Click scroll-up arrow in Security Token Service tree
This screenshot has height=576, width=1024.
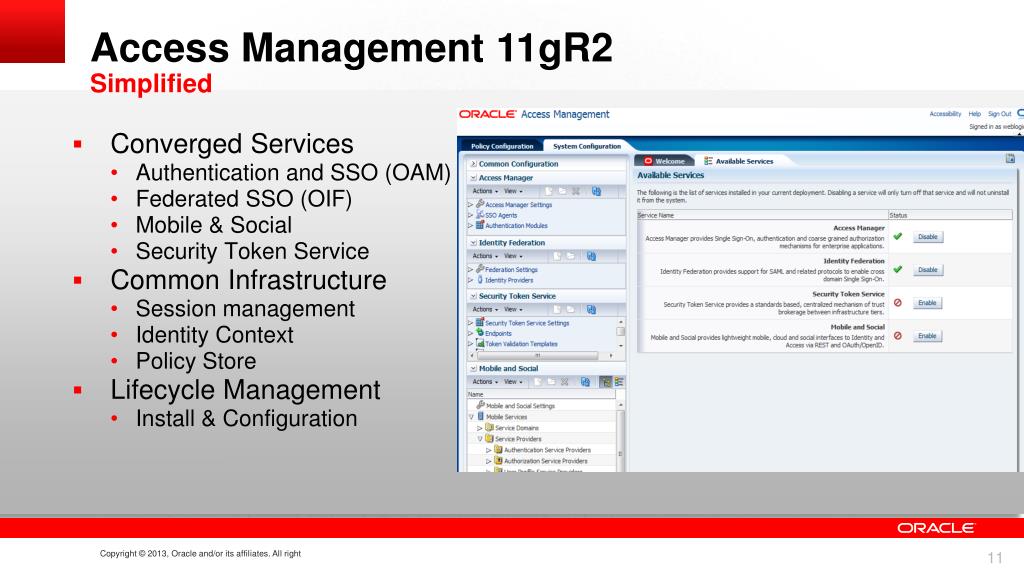point(620,322)
